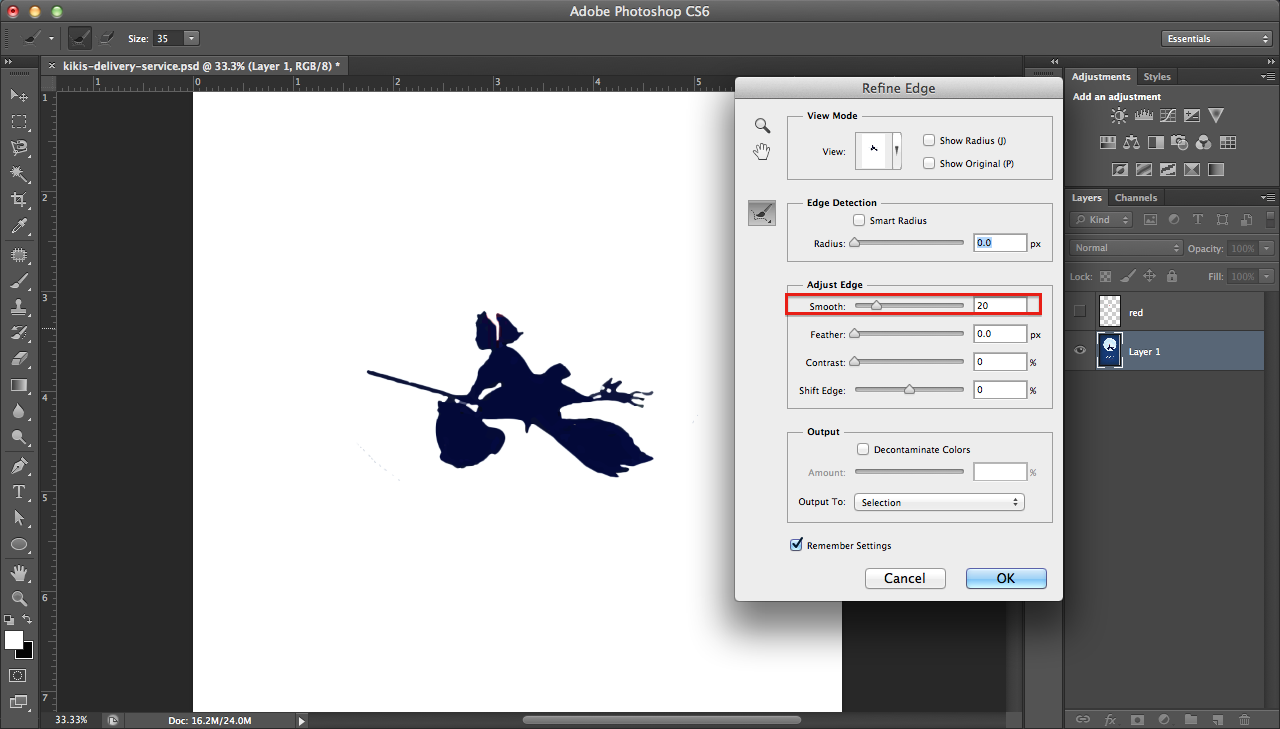Select the Adjustments tab
Image resolution: width=1280 pixels, height=729 pixels.
(x=1101, y=76)
